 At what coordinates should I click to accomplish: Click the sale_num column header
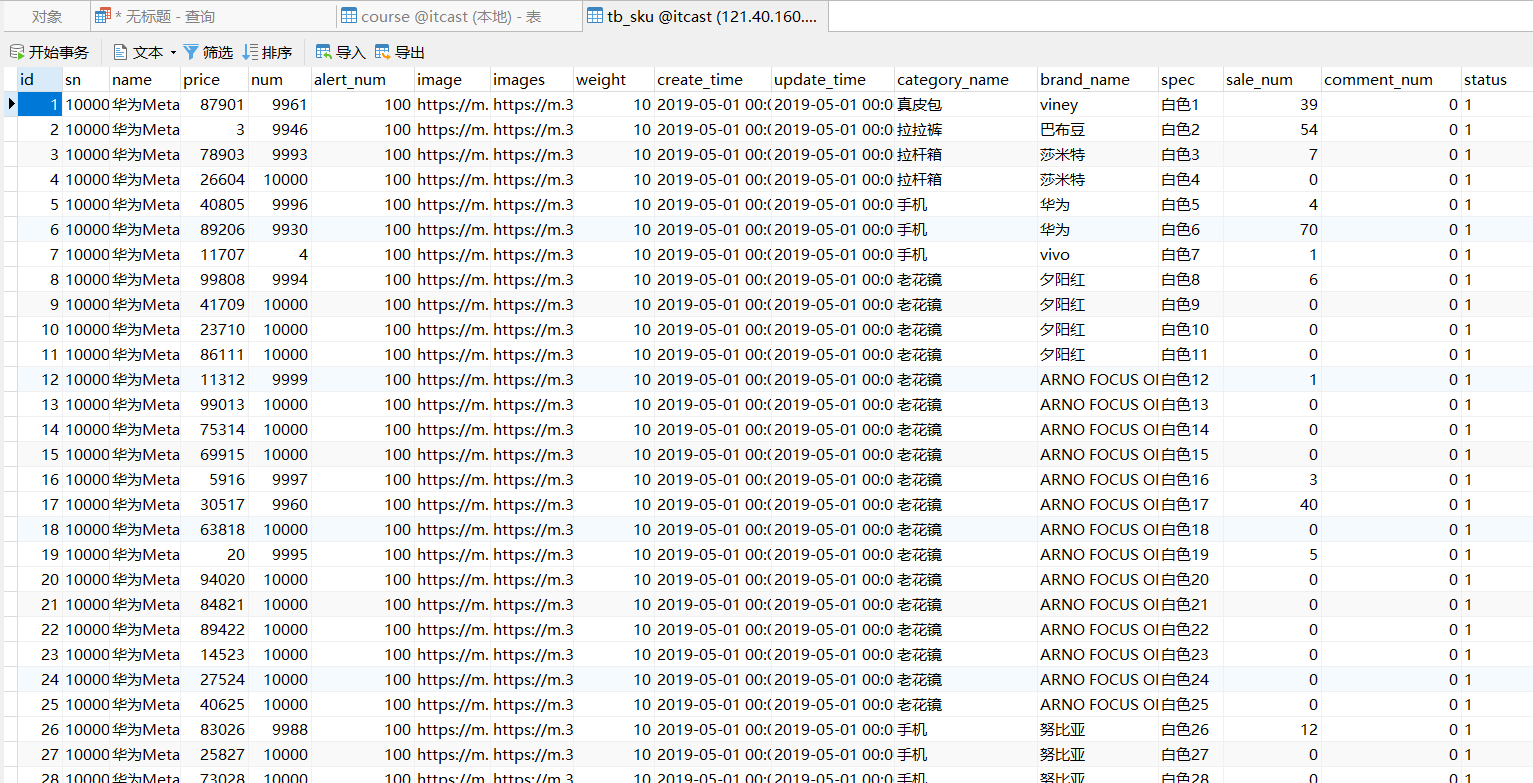1273,80
